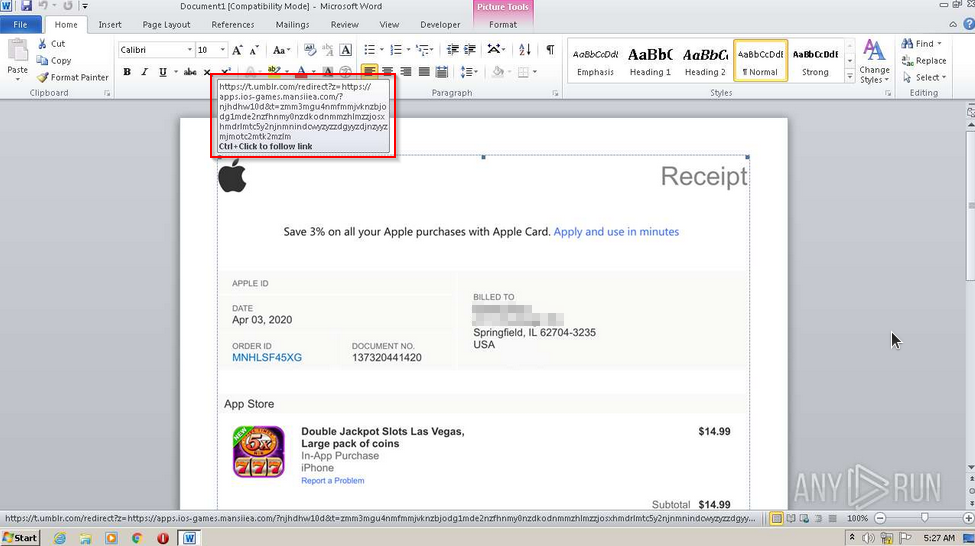The width and height of the screenshot is (975, 546).
Task: Open the File tab
Action: pos(21,24)
